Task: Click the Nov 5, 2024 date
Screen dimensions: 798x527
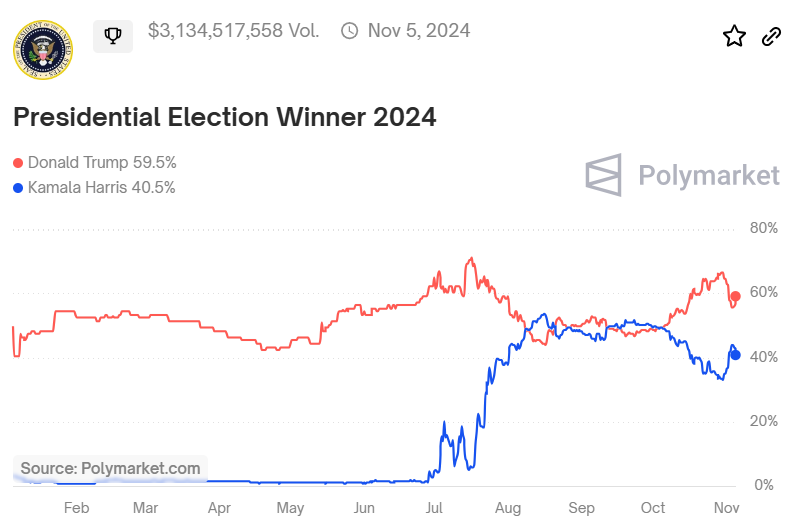Action: point(419,31)
